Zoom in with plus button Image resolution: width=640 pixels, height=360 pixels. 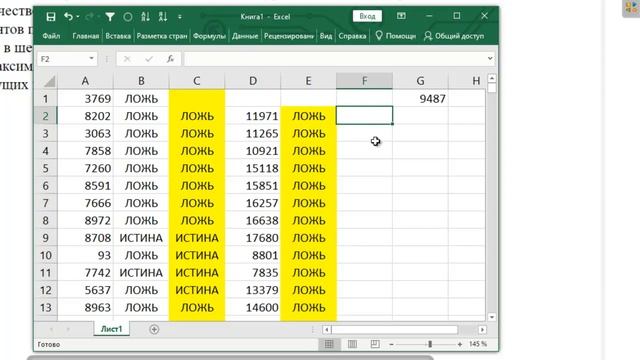(x=460, y=344)
